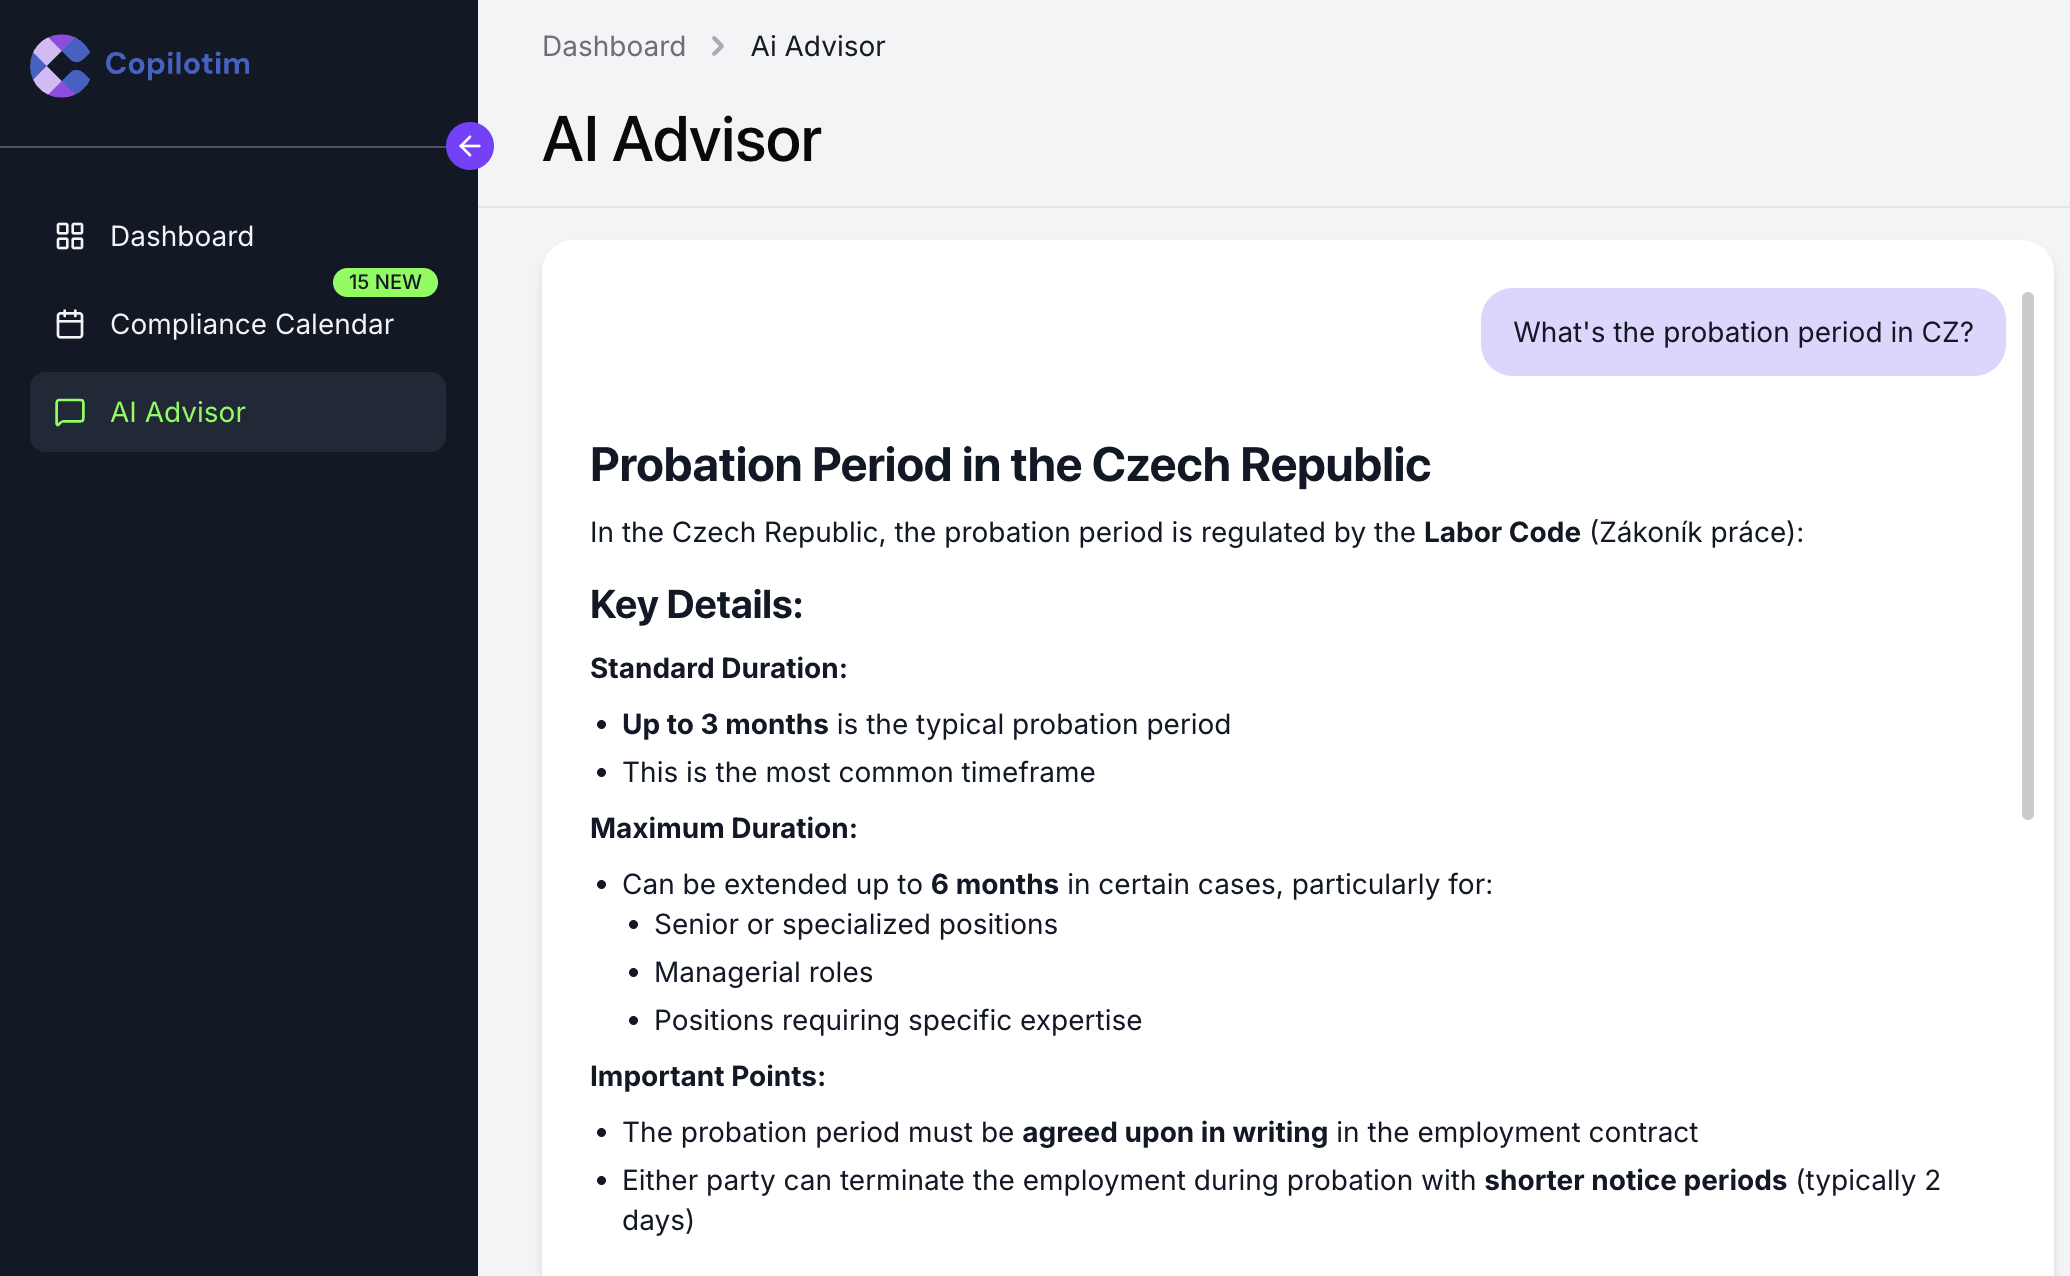Click the Copilotim logo icon
This screenshot has width=2070, height=1276.
click(x=60, y=65)
